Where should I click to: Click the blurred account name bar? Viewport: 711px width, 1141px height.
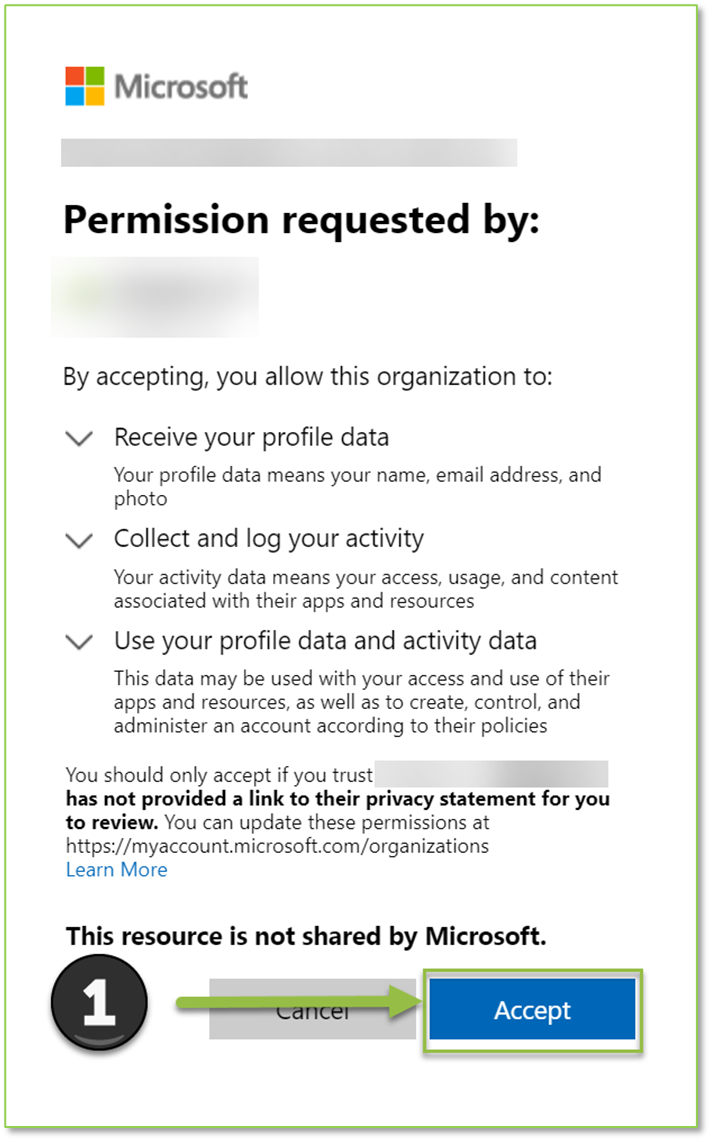(x=289, y=152)
